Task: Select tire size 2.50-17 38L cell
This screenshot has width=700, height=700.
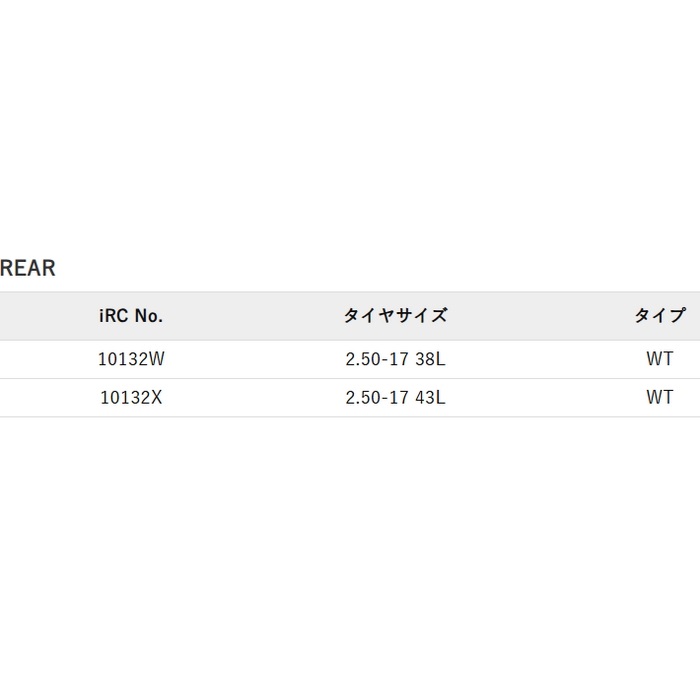Action: (x=395, y=359)
